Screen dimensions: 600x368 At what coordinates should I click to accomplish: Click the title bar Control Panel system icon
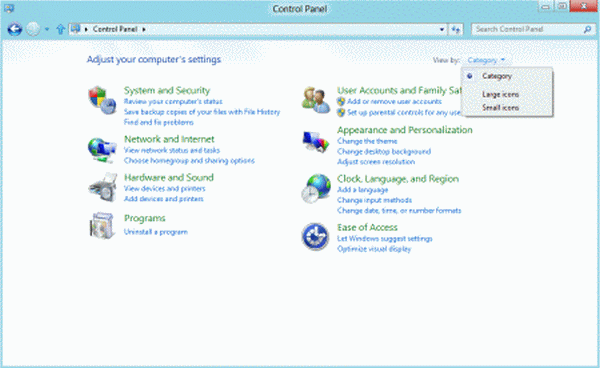[9, 8]
